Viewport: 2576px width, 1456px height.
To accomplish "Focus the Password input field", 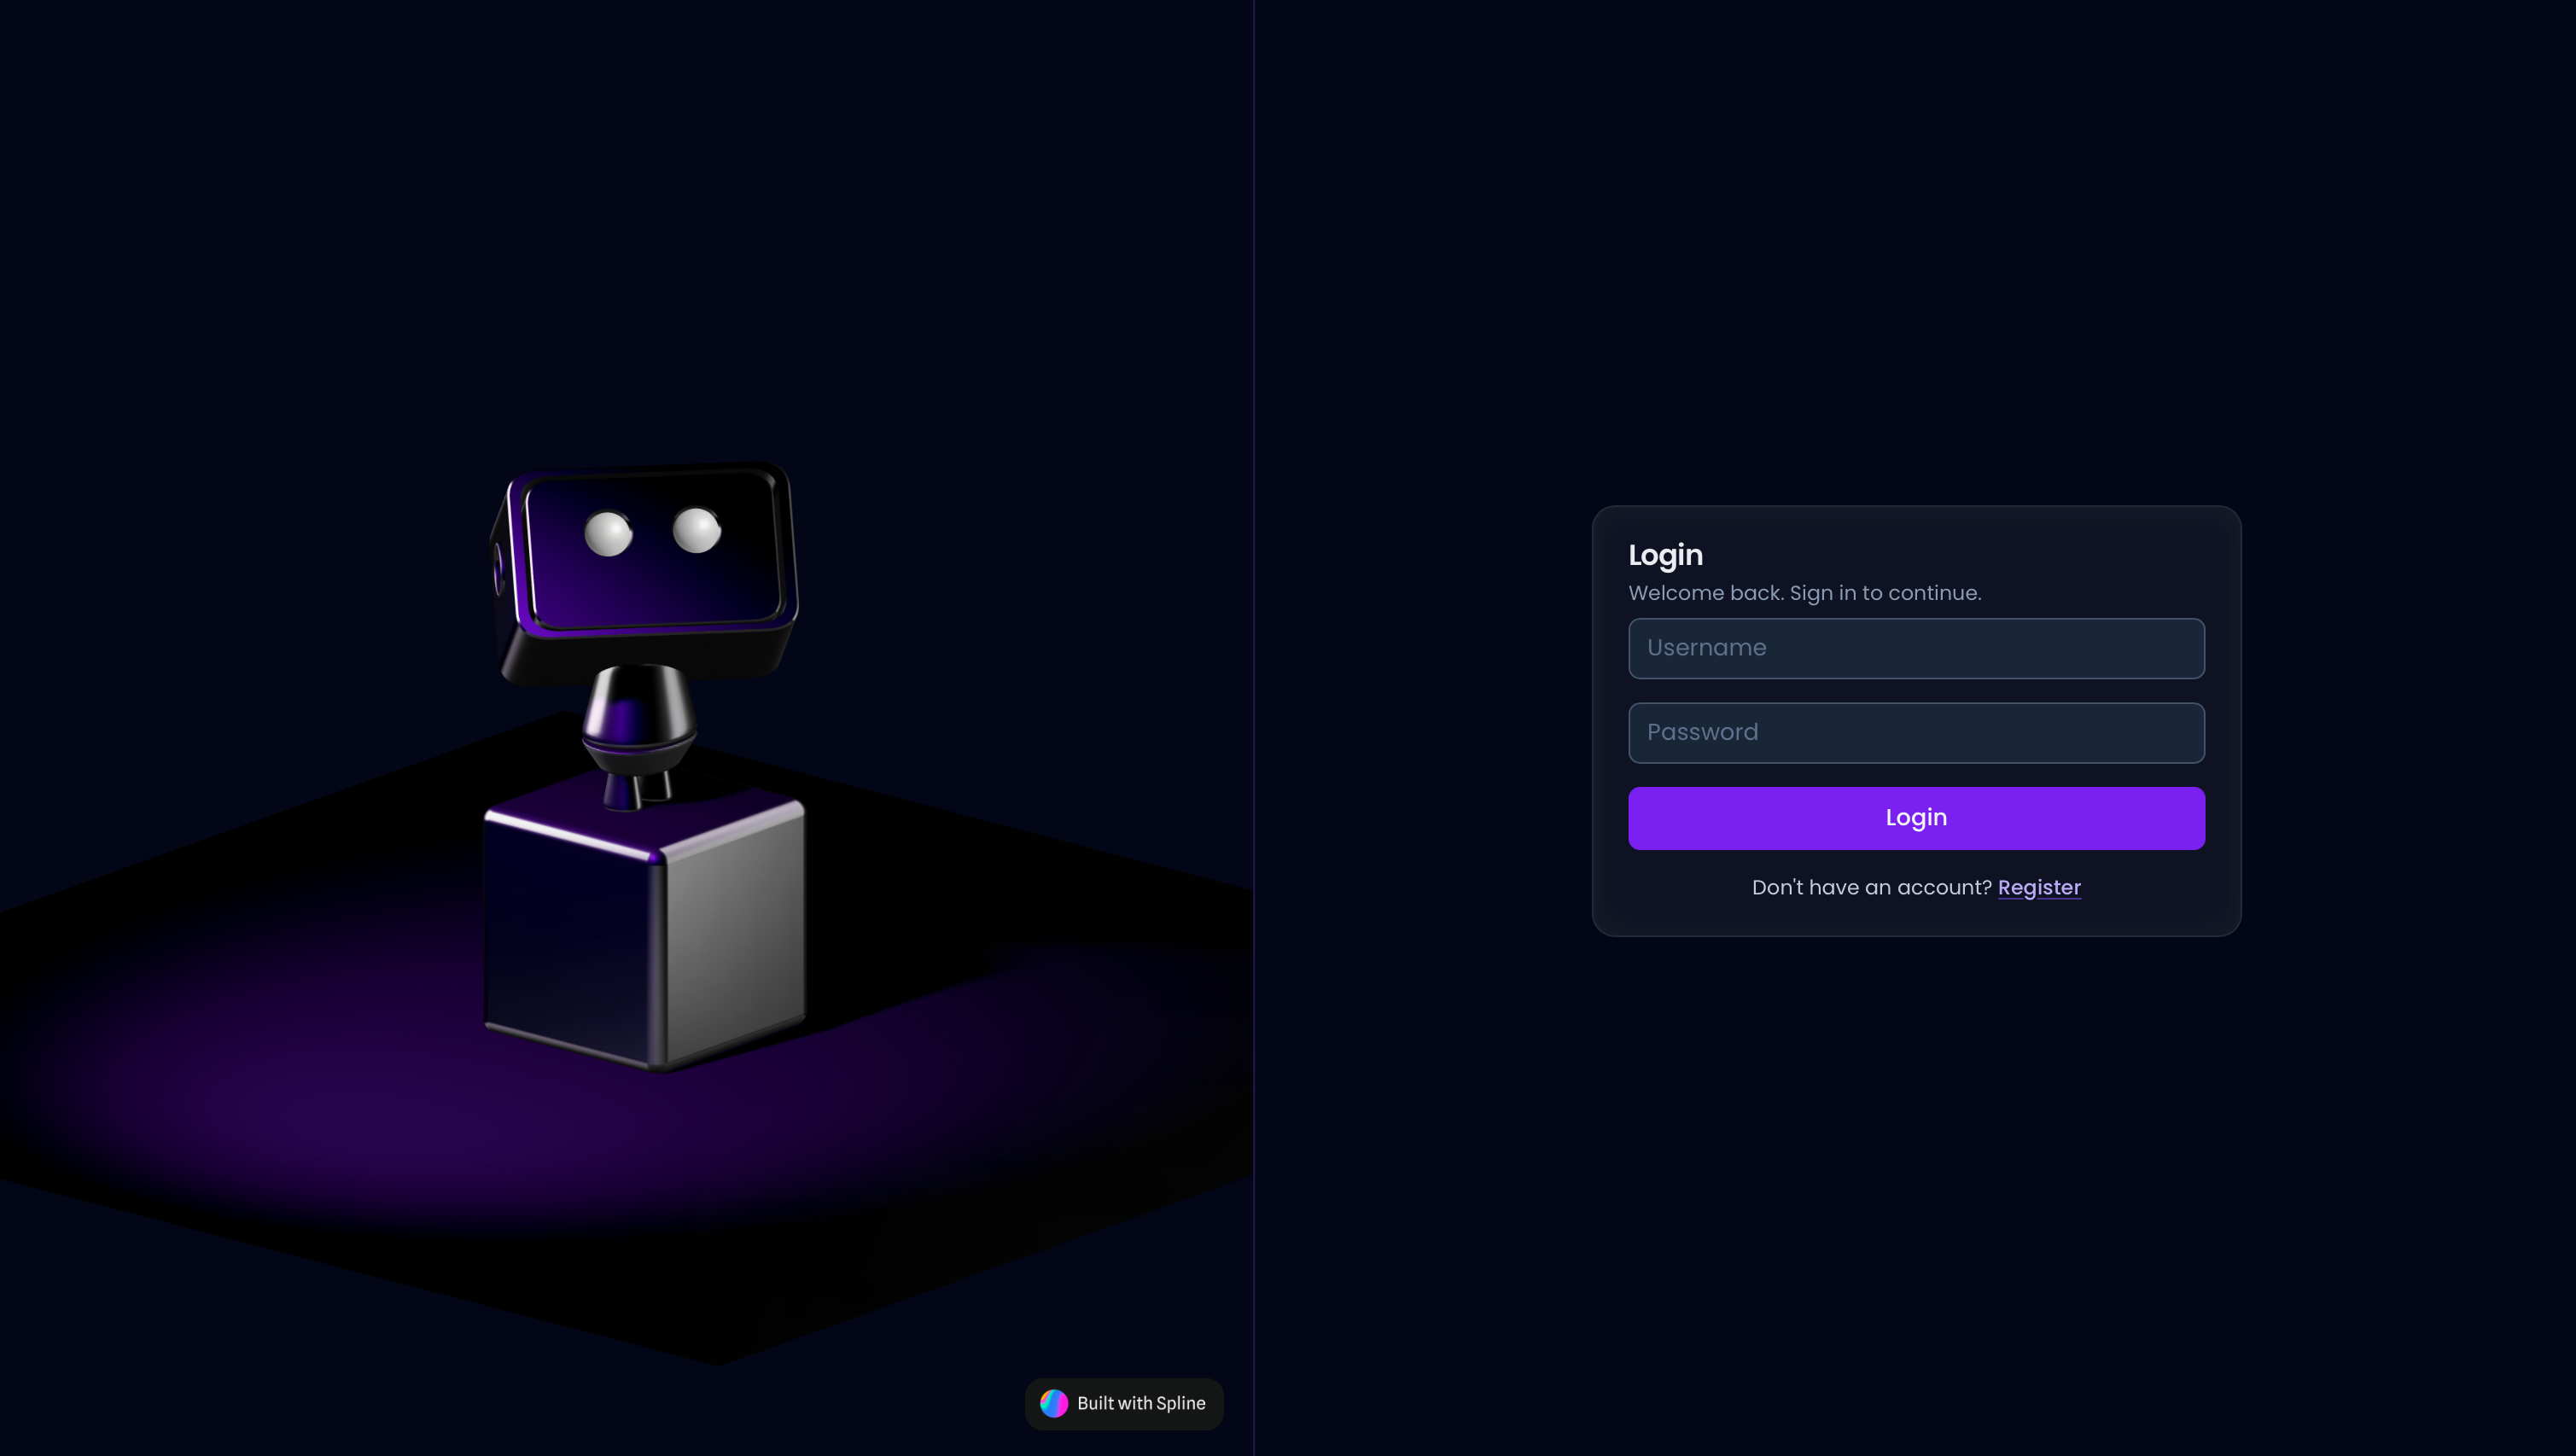I will 1915,732.
